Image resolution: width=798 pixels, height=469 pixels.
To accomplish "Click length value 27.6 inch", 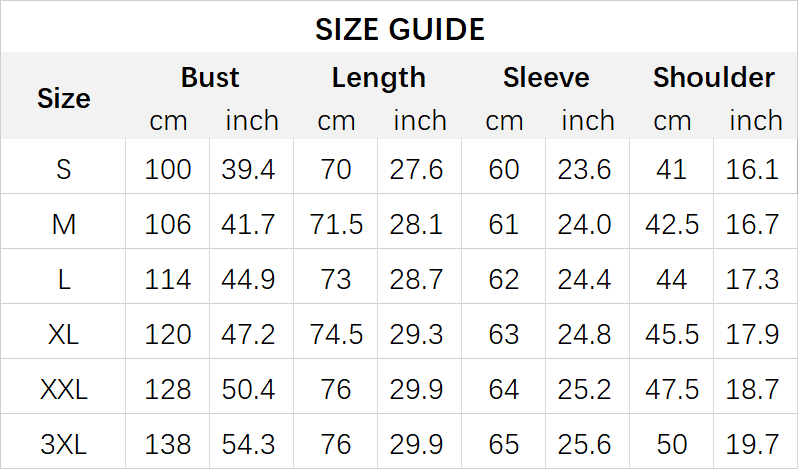I will (419, 169).
